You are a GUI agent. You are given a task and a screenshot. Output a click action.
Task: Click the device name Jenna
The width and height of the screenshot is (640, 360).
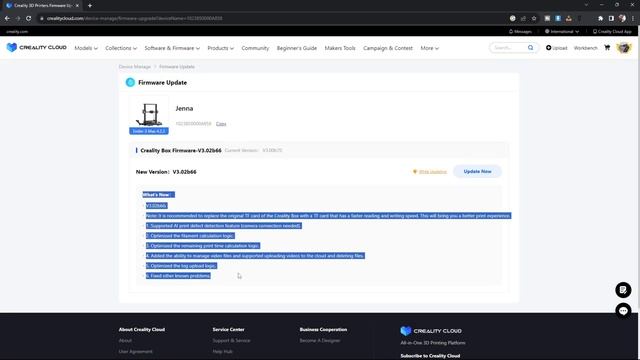point(184,109)
